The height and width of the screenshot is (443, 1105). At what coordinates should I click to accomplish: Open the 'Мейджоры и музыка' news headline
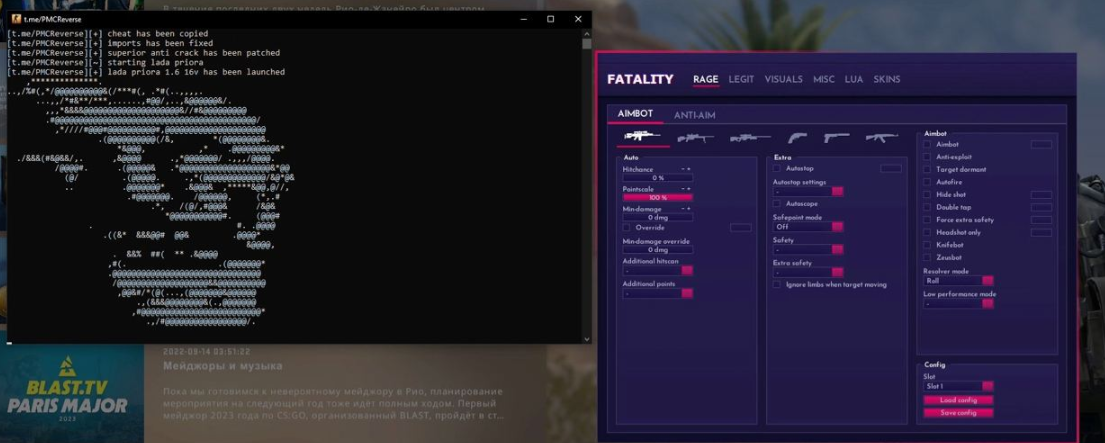[x=223, y=366]
